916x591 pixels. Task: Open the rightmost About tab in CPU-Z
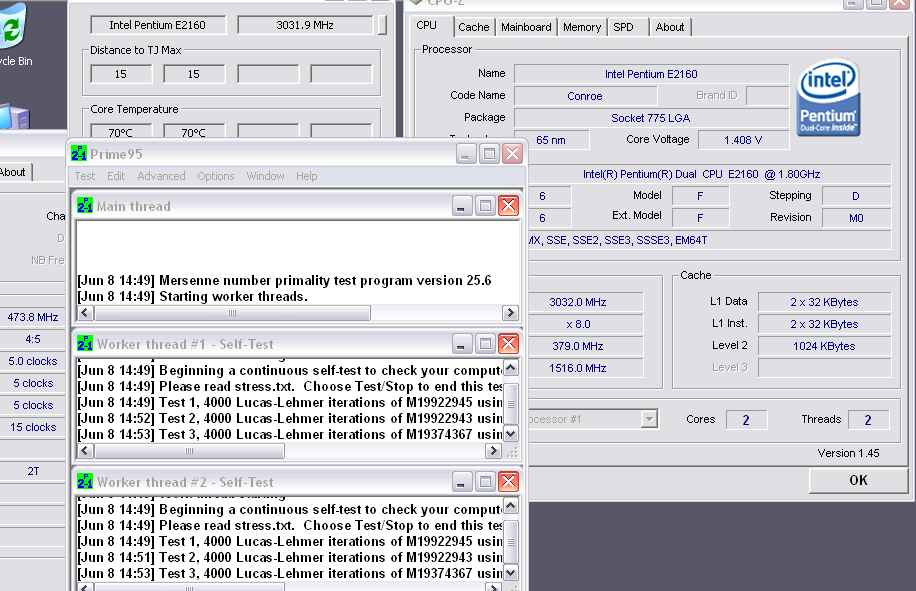click(x=669, y=27)
